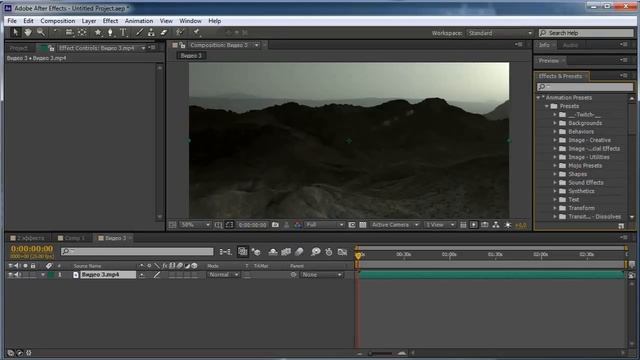Select the star Shape tool

coord(98,32)
